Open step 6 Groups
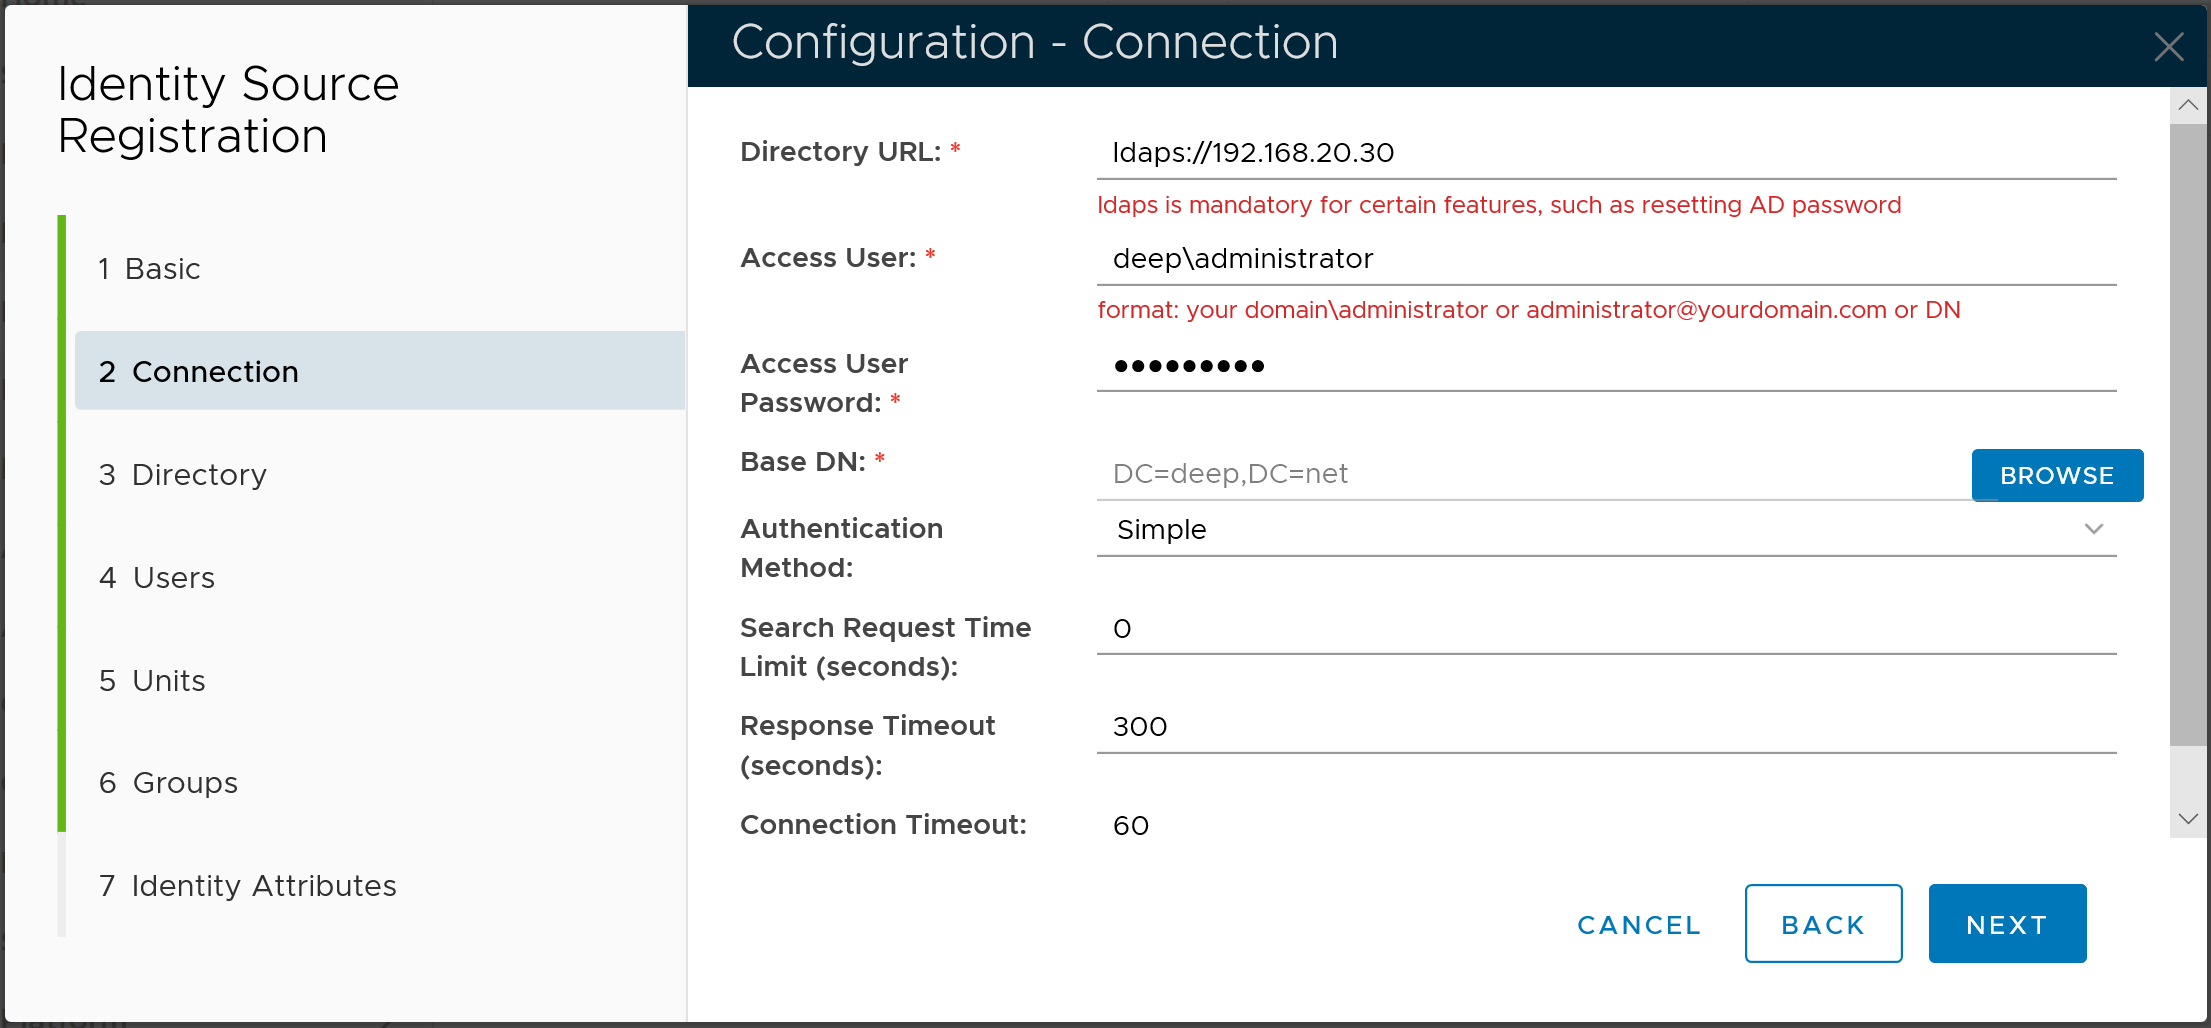Screen dimensions: 2211x1028 click(168, 783)
